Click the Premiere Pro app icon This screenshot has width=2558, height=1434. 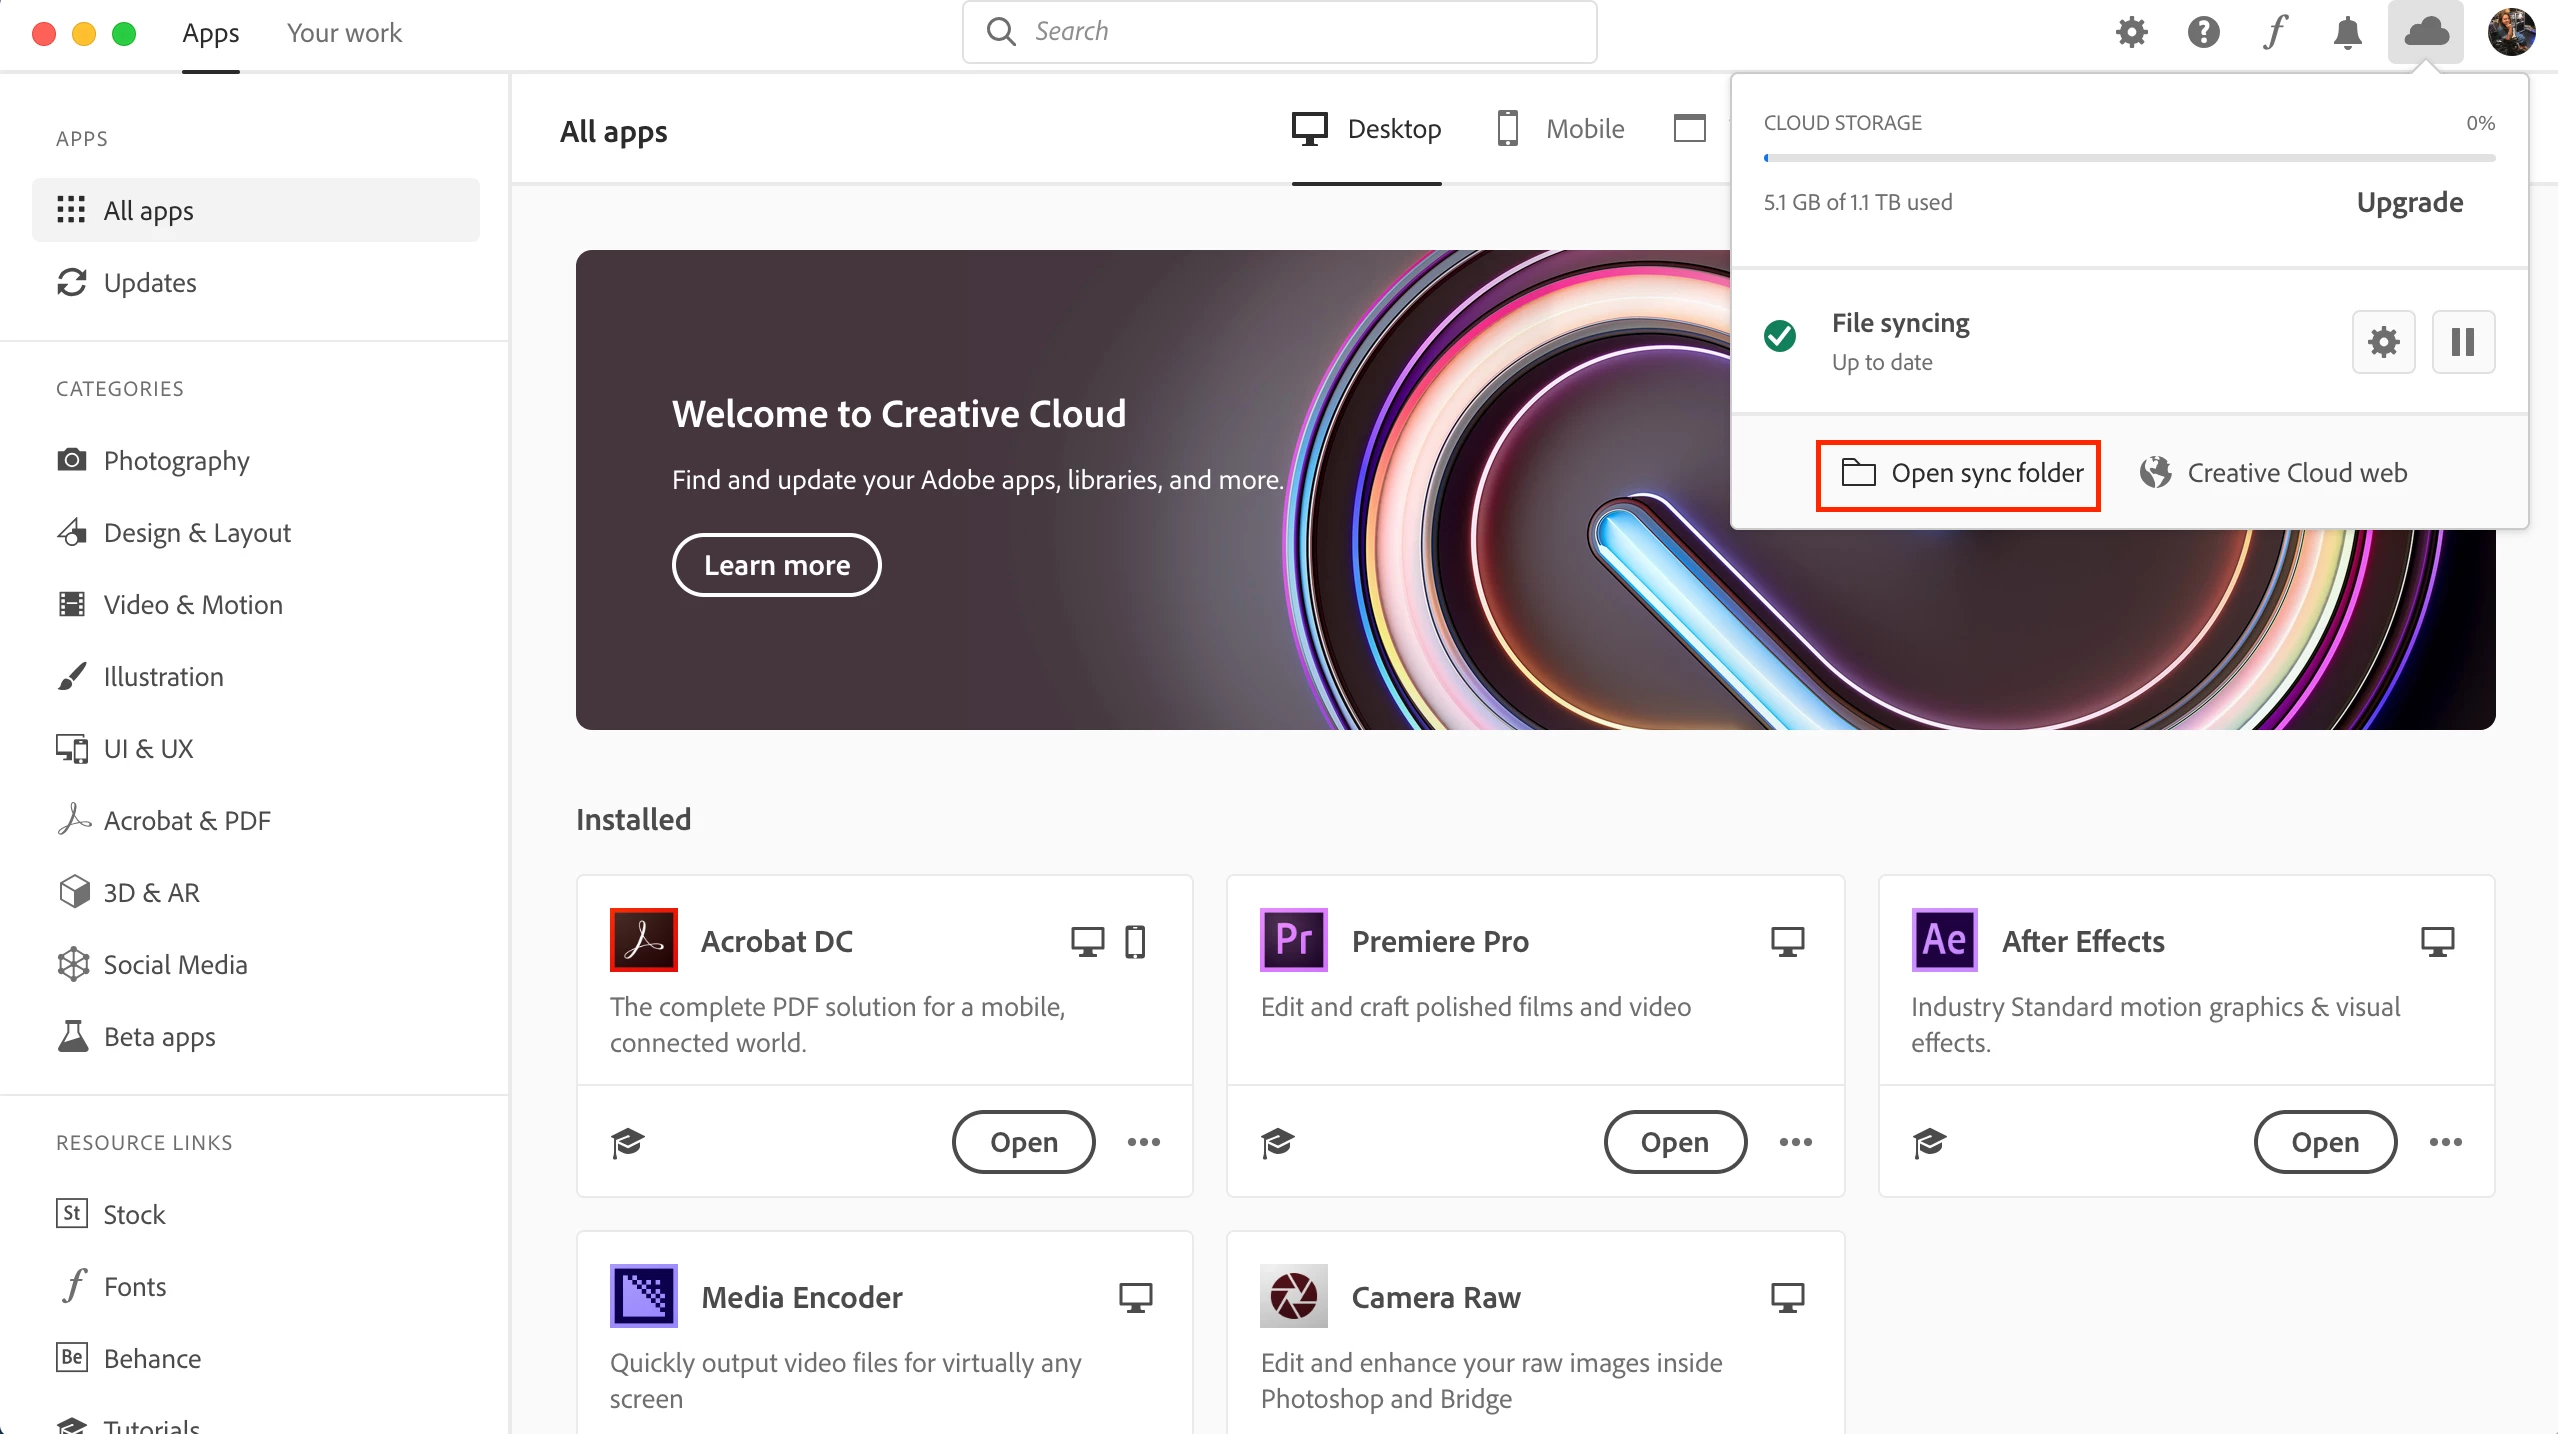tap(1293, 940)
